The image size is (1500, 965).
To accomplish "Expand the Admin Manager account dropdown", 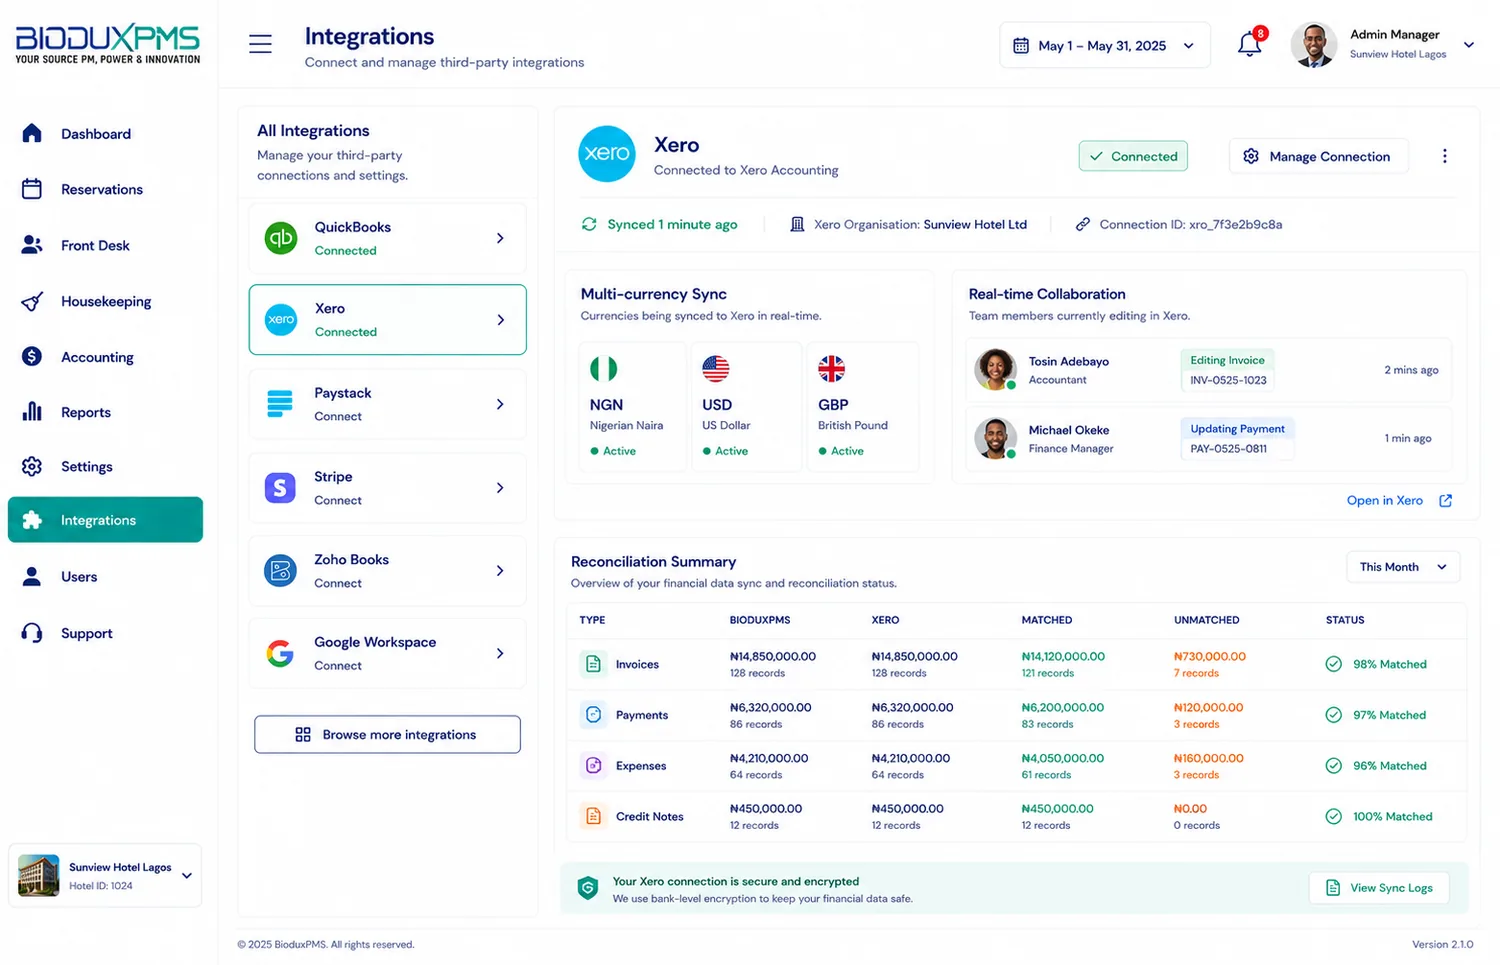I will [1468, 45].
